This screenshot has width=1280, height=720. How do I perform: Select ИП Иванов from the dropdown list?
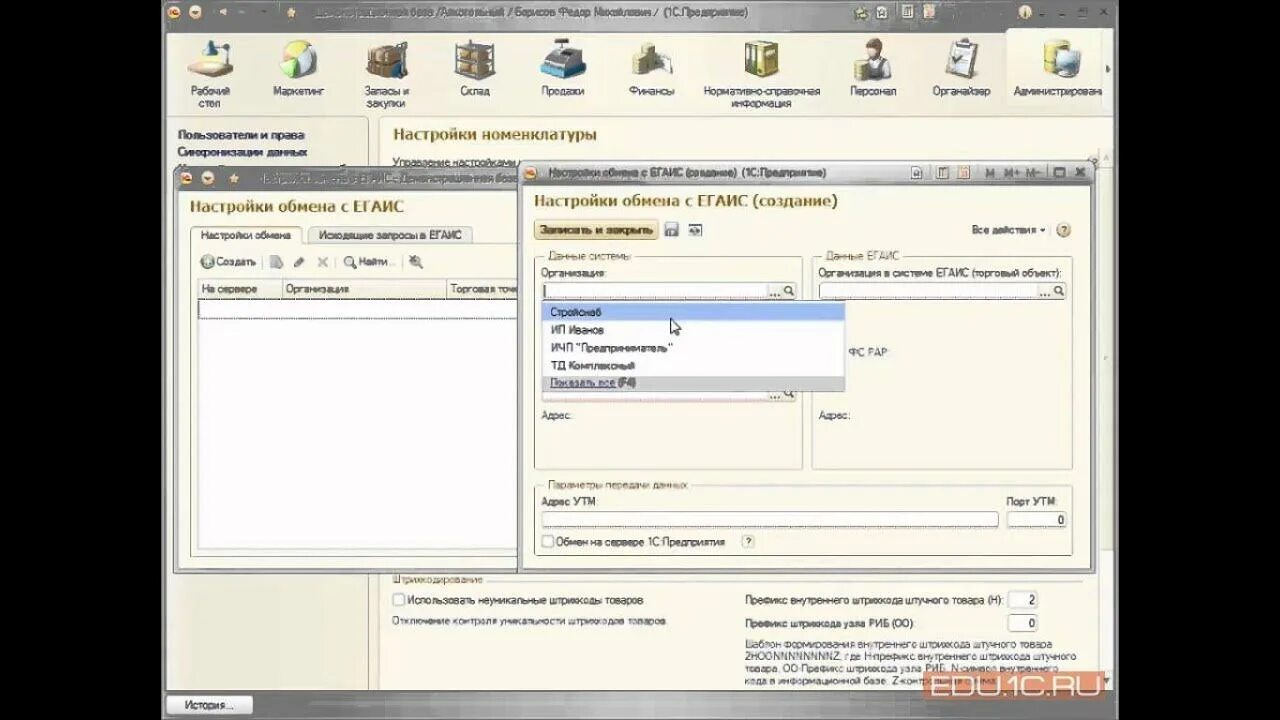[694, 330]
